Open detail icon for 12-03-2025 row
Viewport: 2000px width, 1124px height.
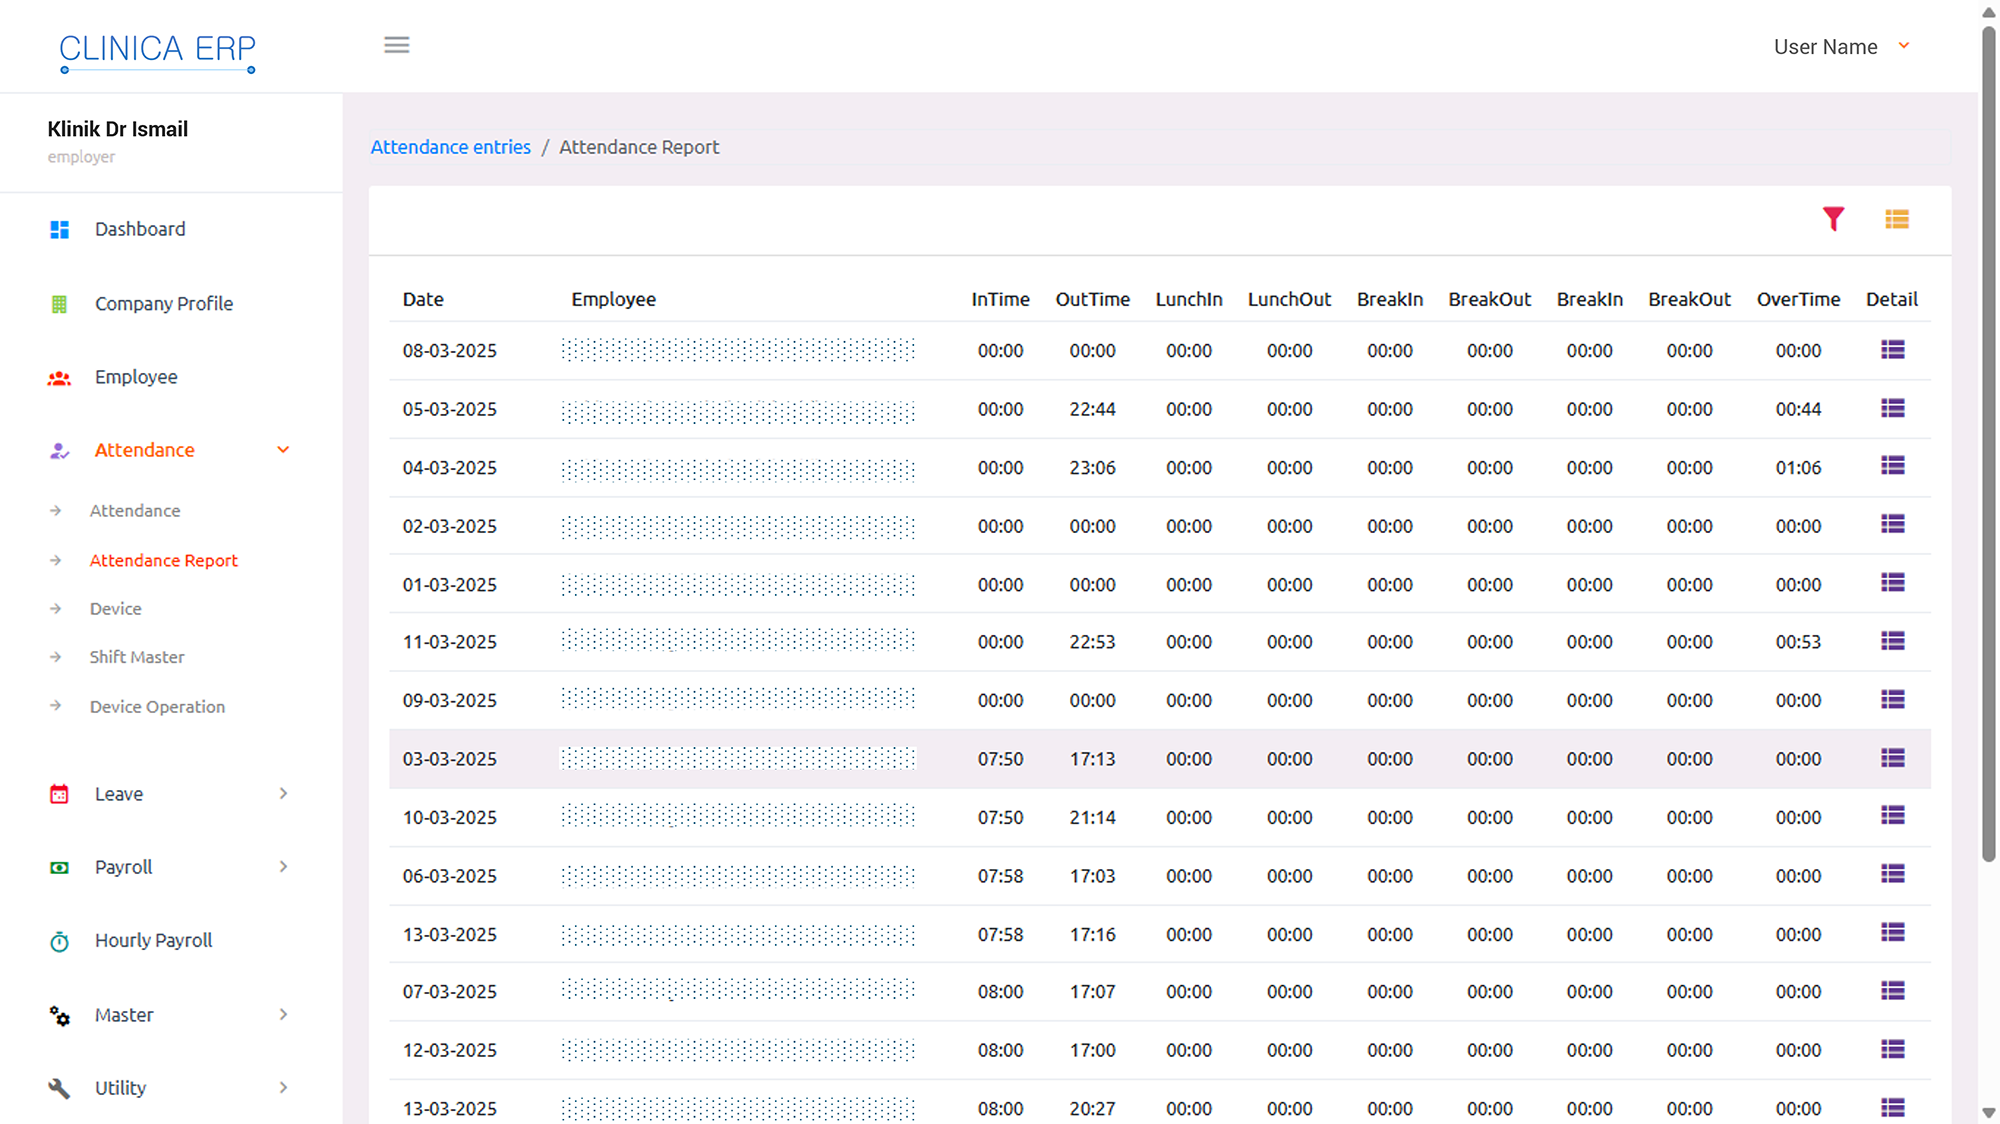[x=1892, y=1049]
